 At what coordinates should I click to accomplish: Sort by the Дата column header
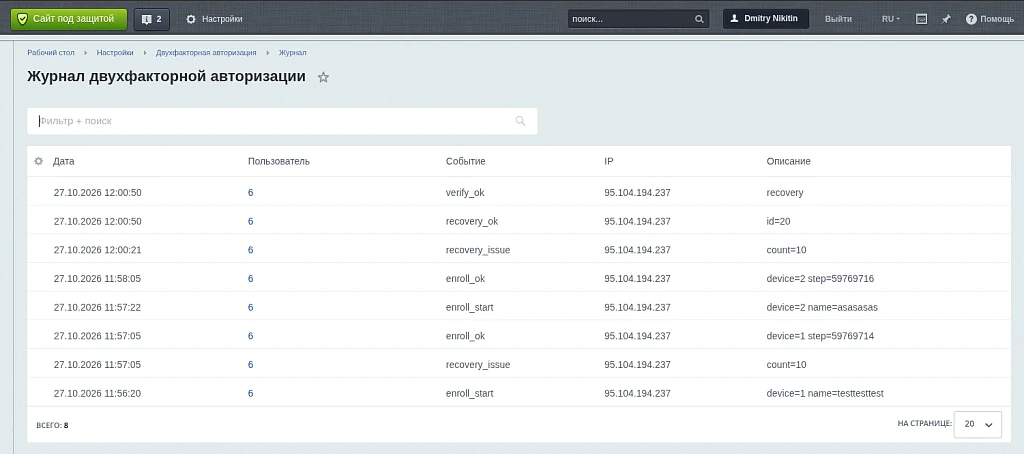click(x=64, y=161)
